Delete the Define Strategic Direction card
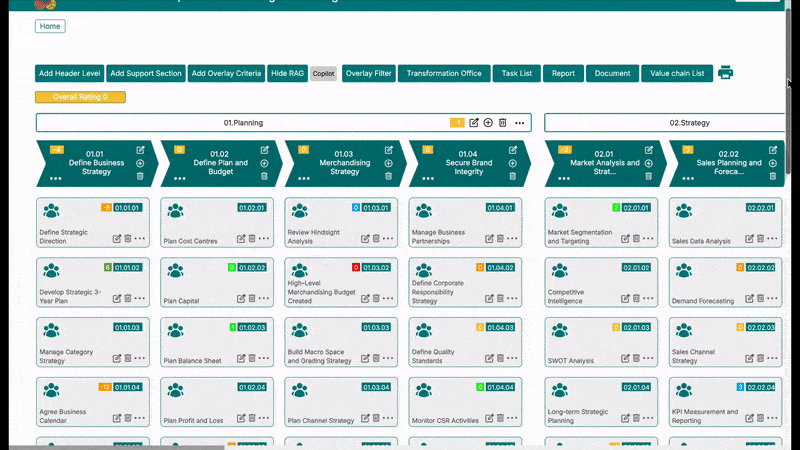The image size is (800, 450). pos(128,238)
